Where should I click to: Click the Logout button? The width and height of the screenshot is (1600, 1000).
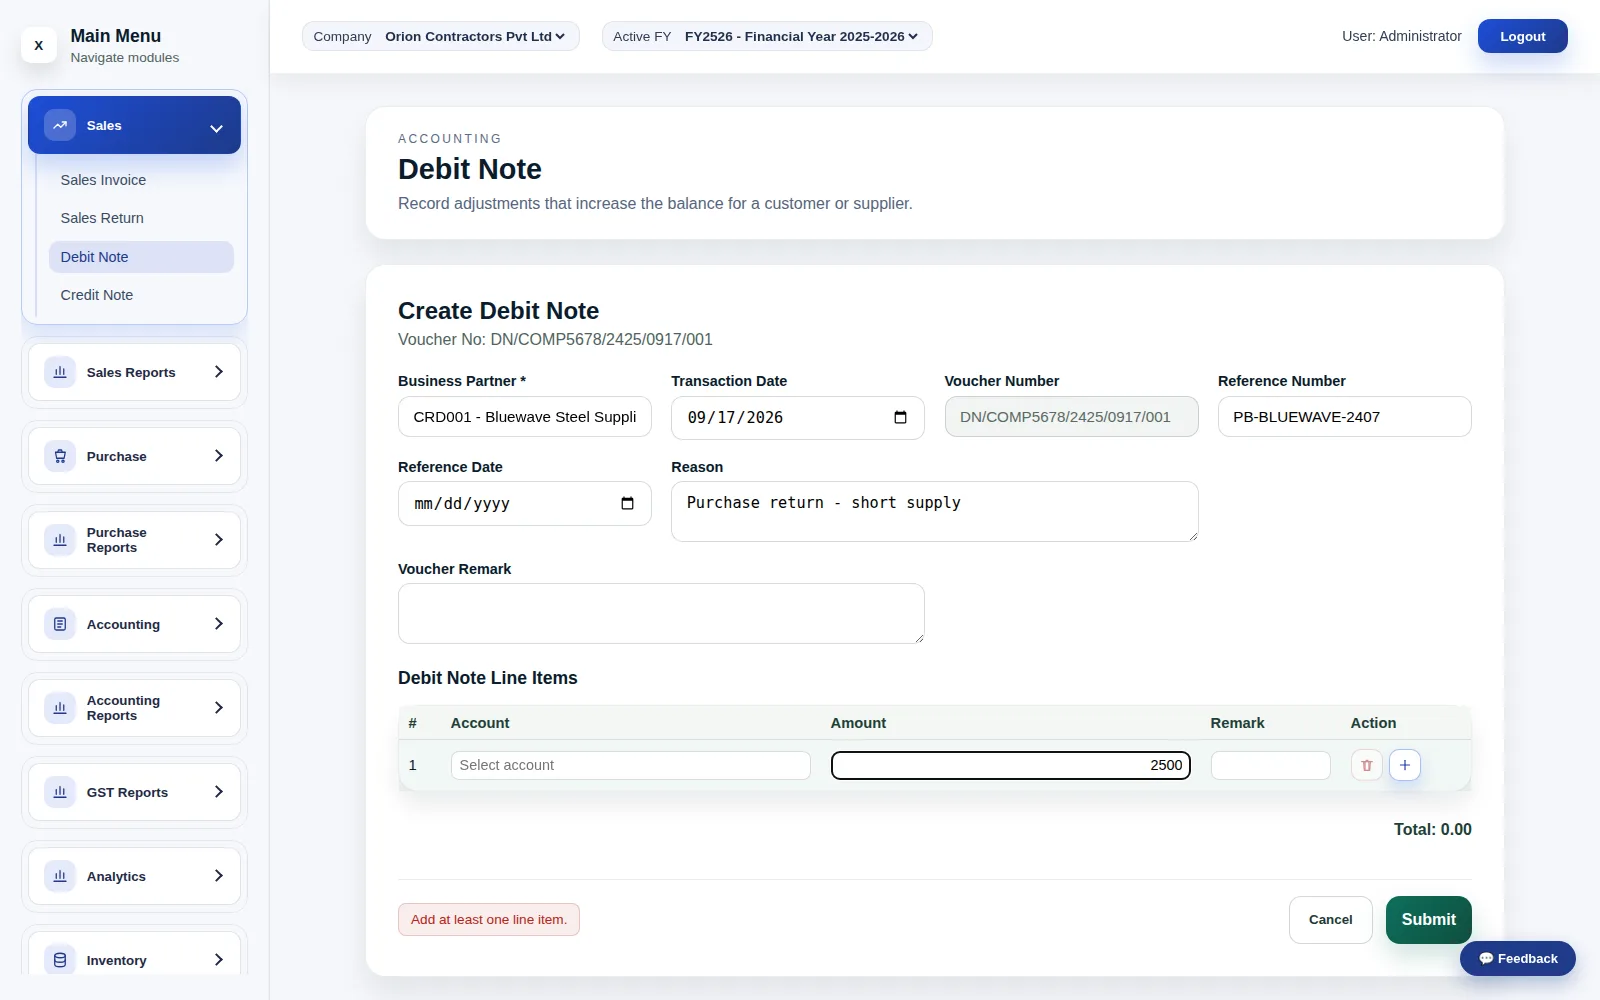click(x=1522, y=36)
